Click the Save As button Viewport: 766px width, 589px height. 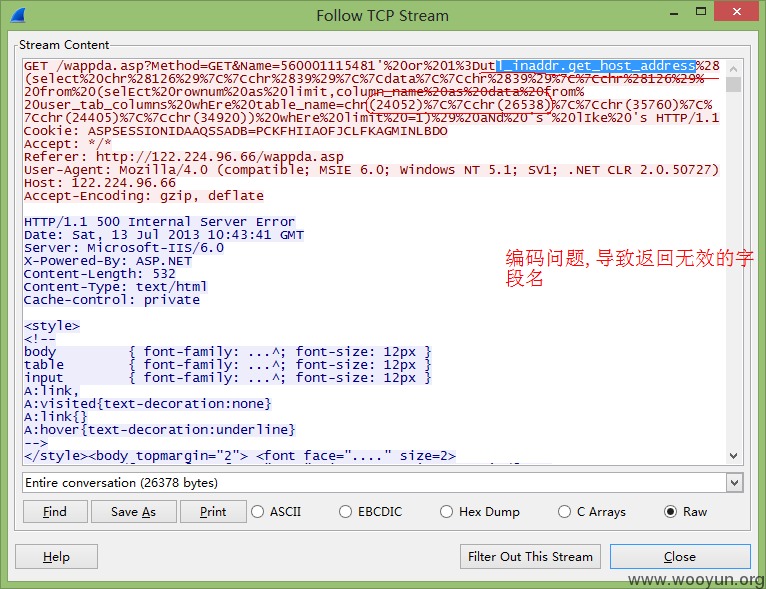point(133,512)
